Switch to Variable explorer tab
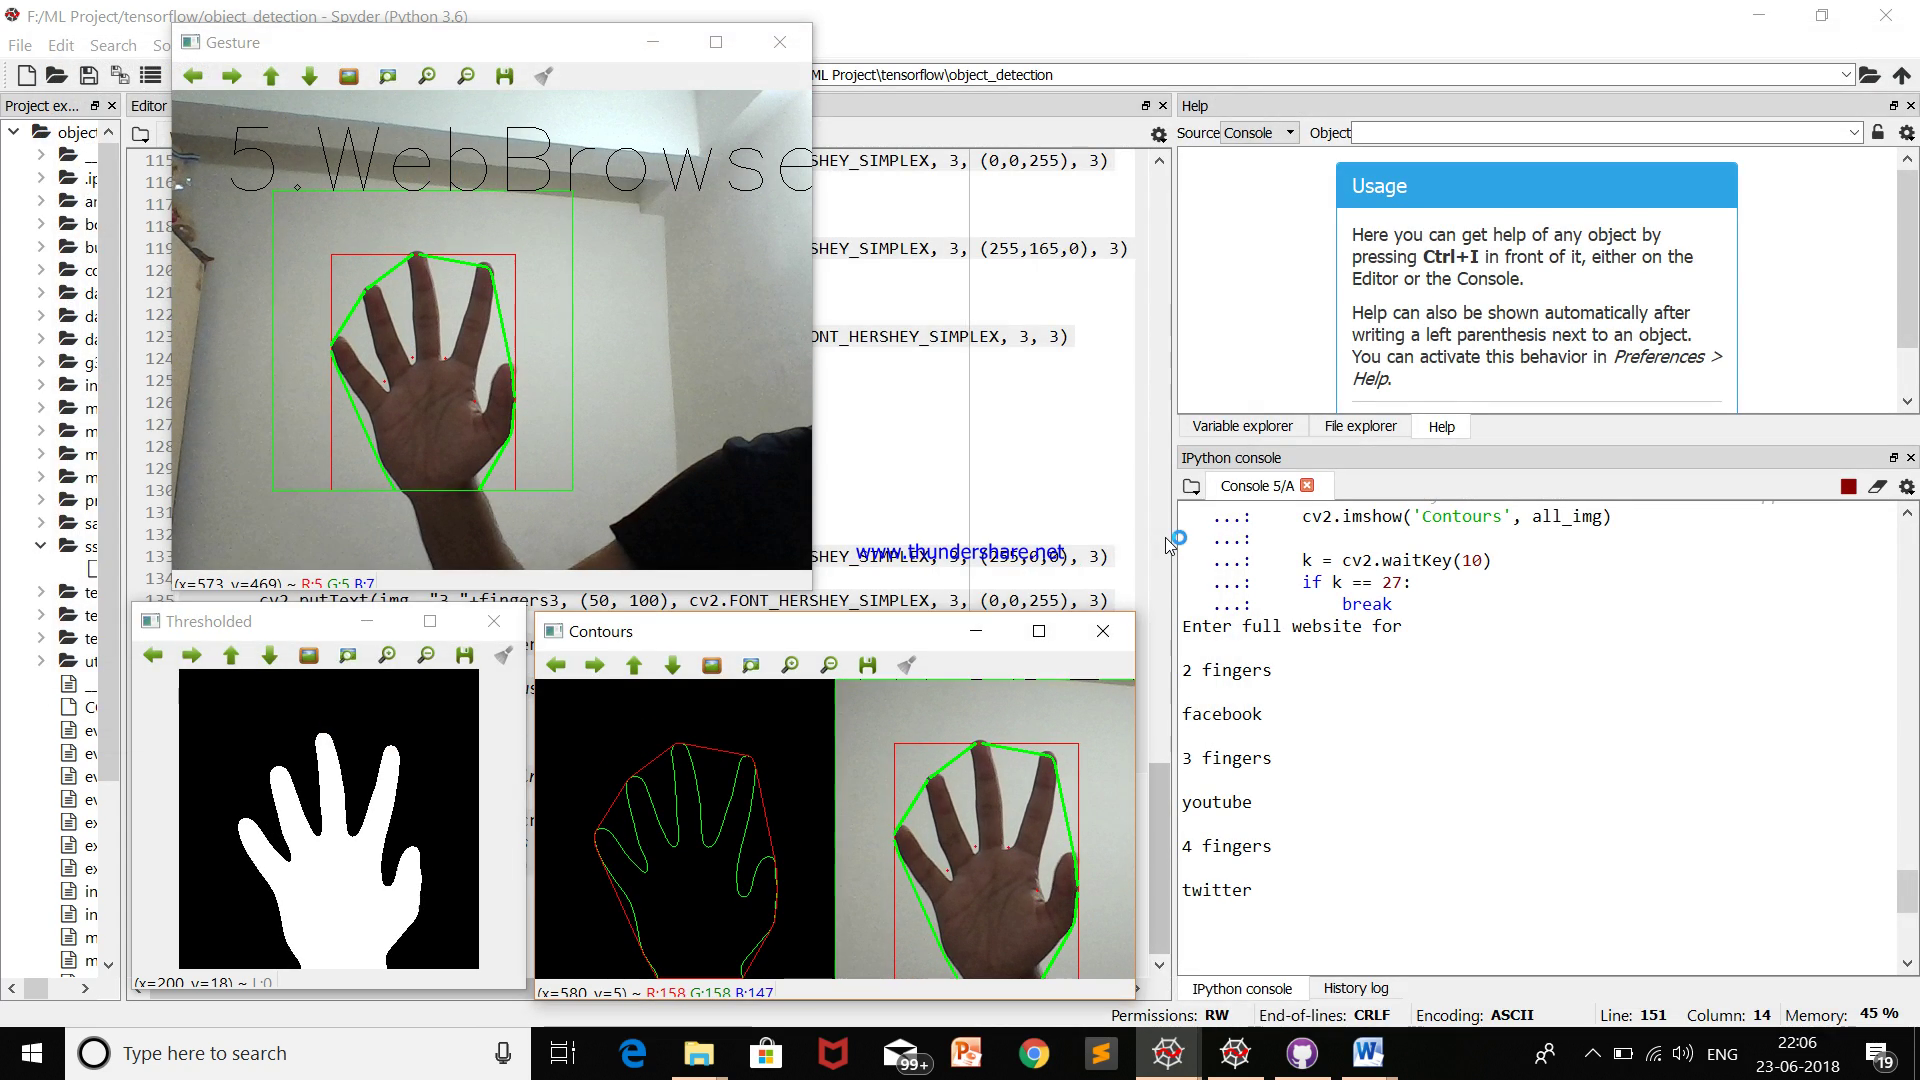 [1242, 426]
